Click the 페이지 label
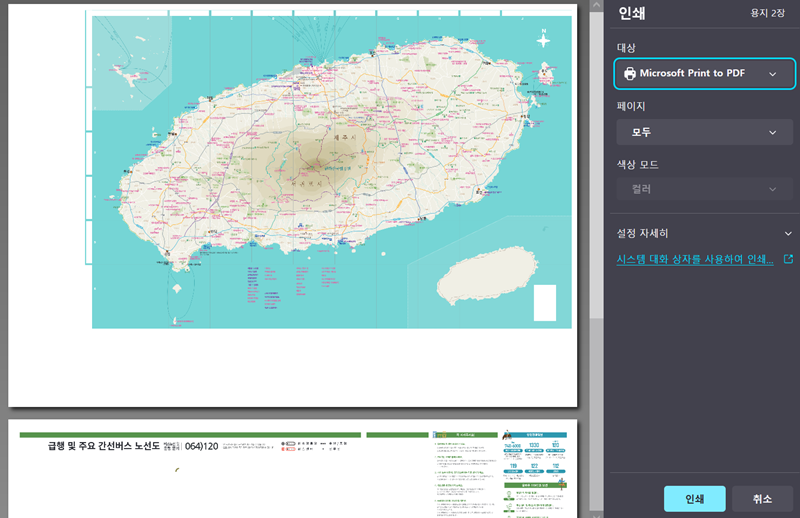Image resolution: width=800 pixels, height=518 pixels. tap(631, 106)
